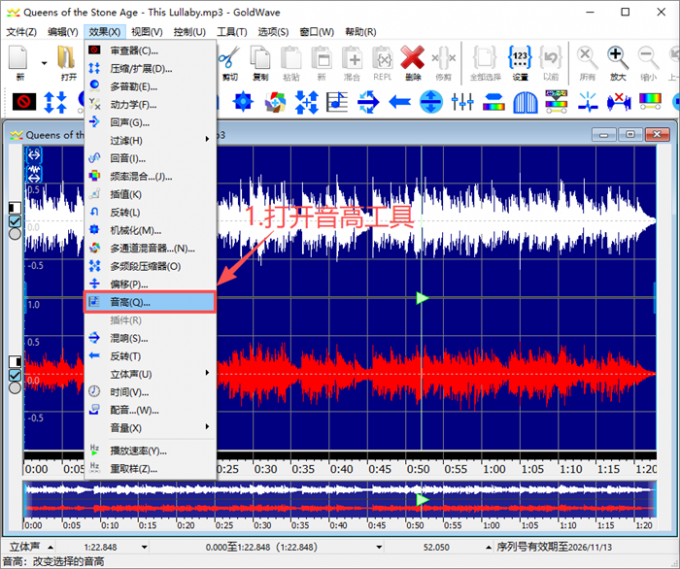Click 0:35 on the main time ruler
The height and width of the screenshot is (569, 680).
pos(303,469)
